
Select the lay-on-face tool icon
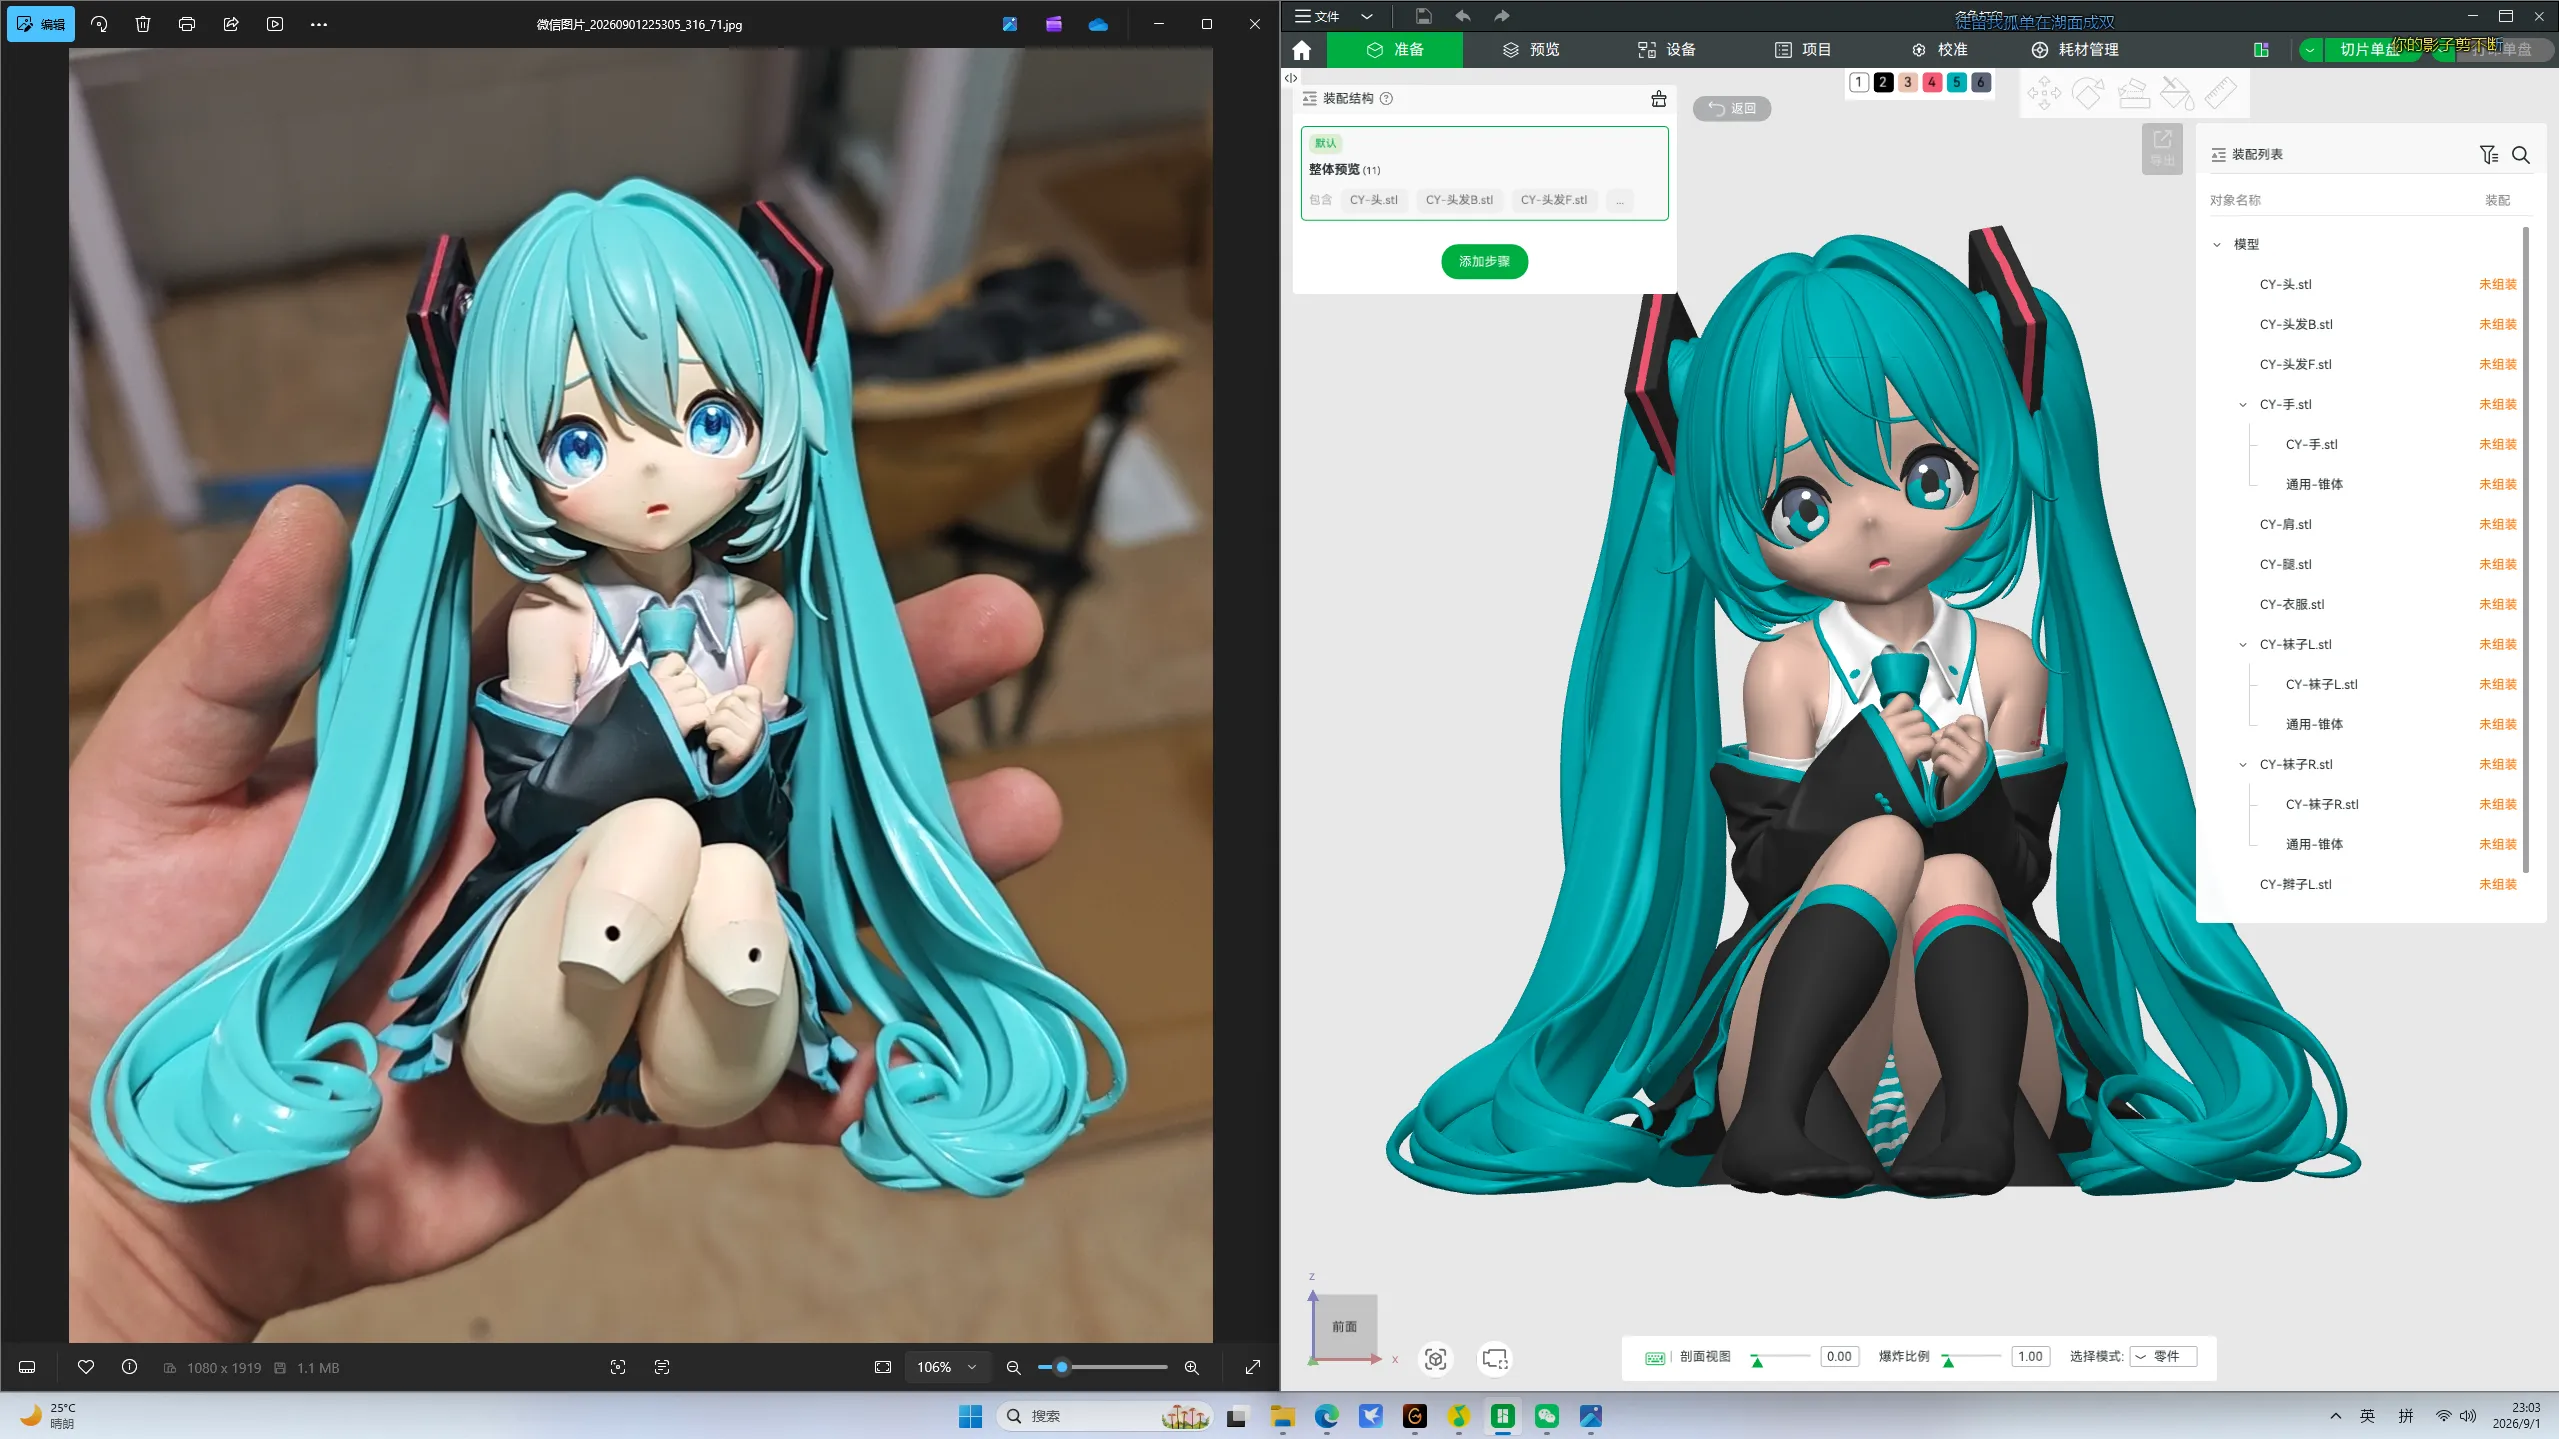click(x=2132, y=95)
